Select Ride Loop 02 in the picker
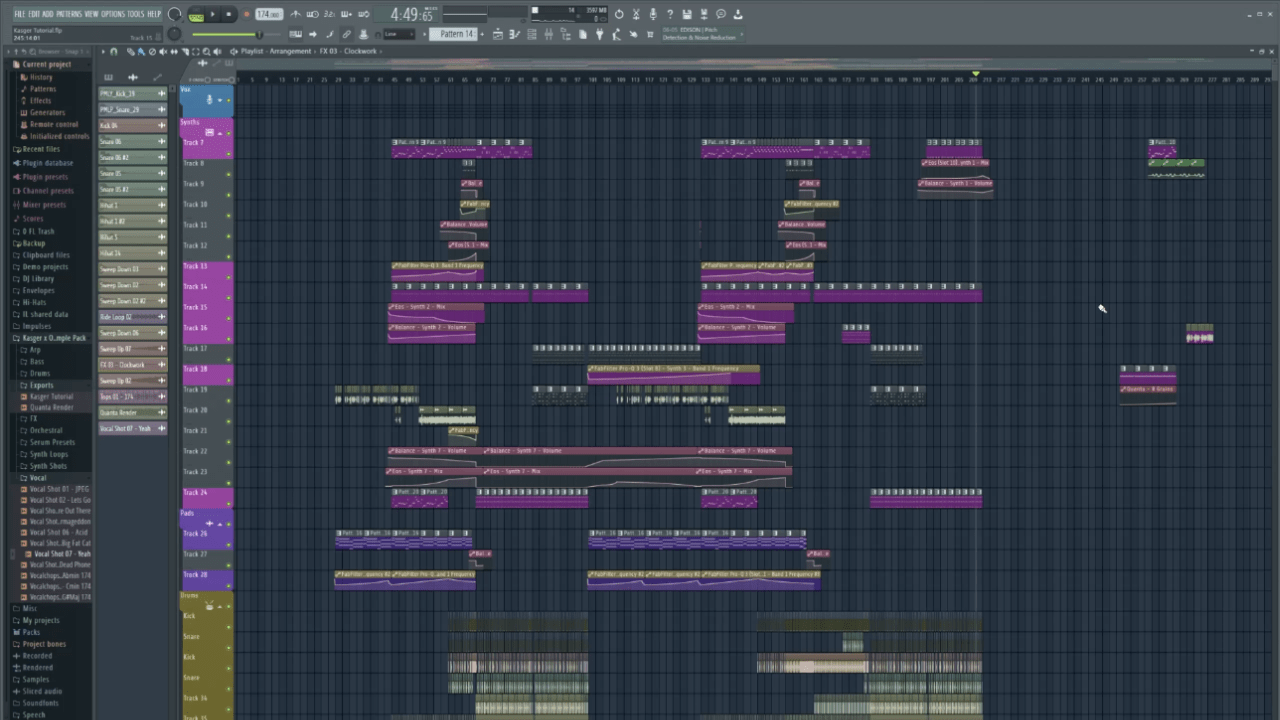The width and height of the screenshot is (1280, 720). [132, 317]
